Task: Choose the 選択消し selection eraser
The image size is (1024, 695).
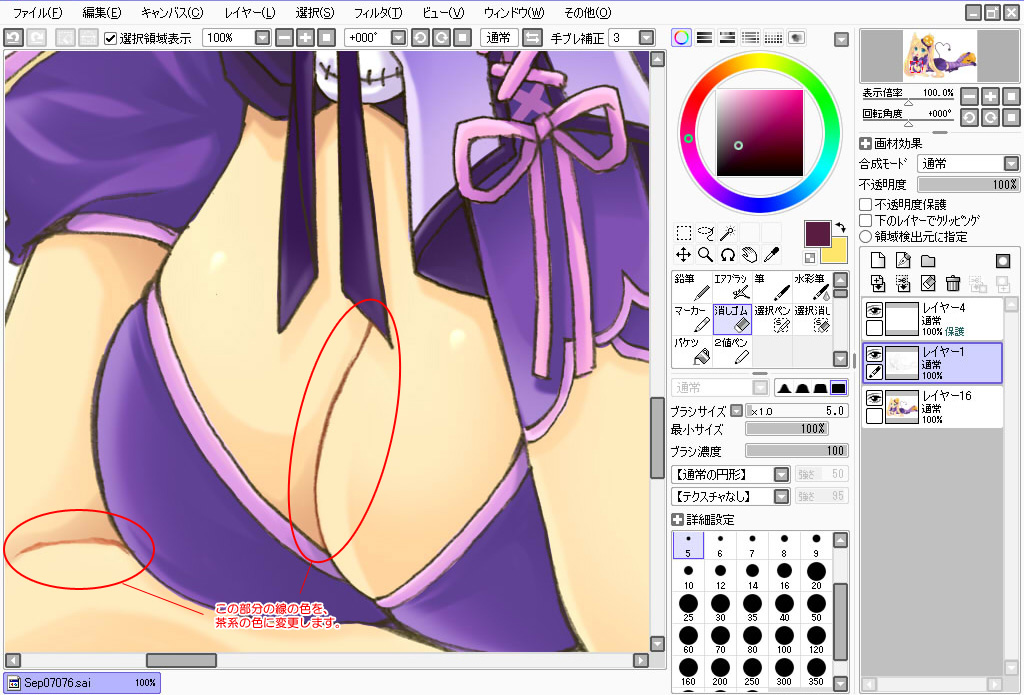Action: tap(812, 319)
